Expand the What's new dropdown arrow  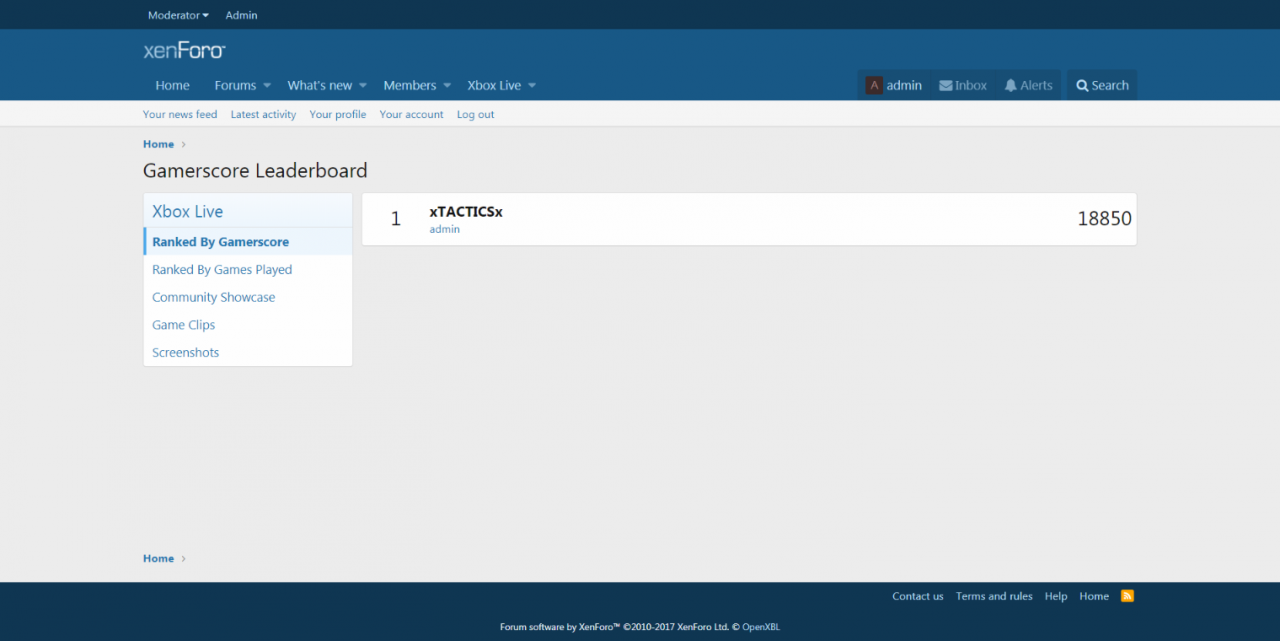click(x=363, y=86)
